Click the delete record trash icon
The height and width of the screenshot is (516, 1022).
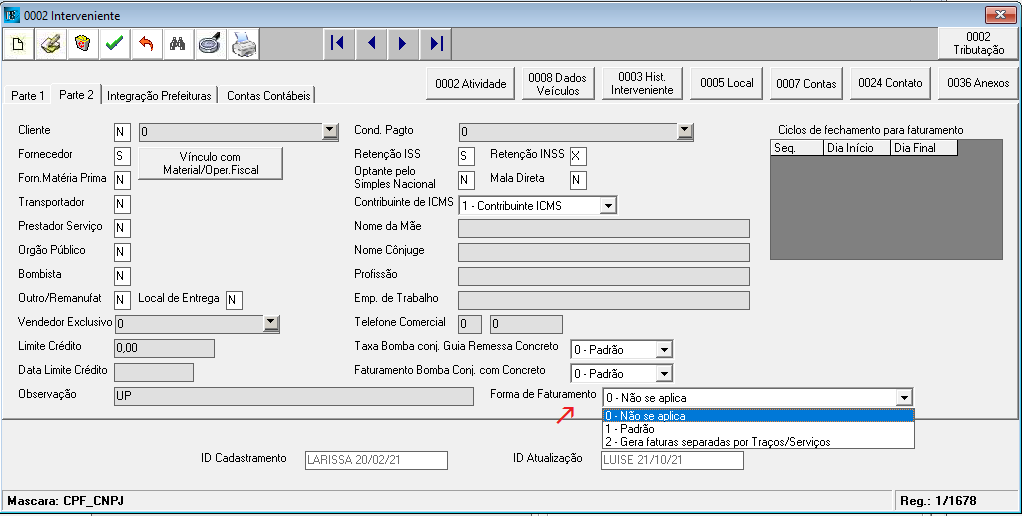click(82, 44)
